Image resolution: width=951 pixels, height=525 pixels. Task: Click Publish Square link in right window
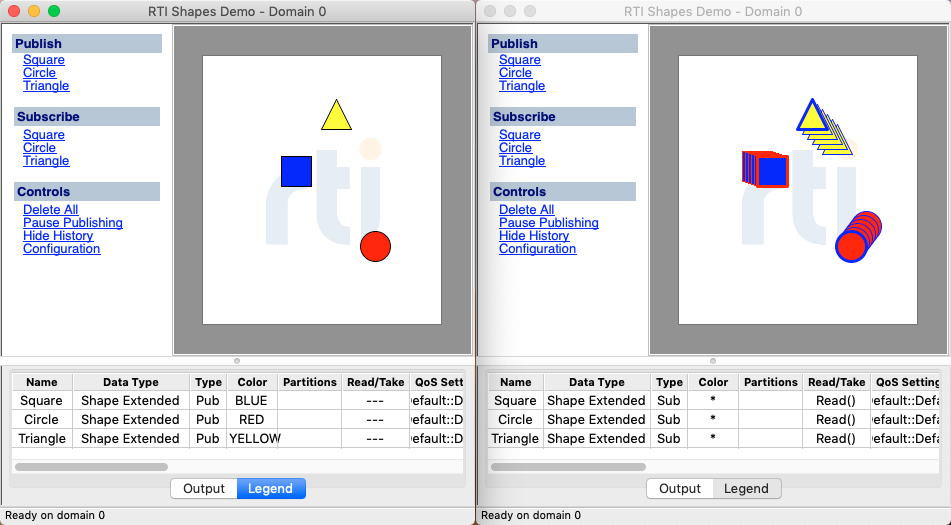point(520,59)
